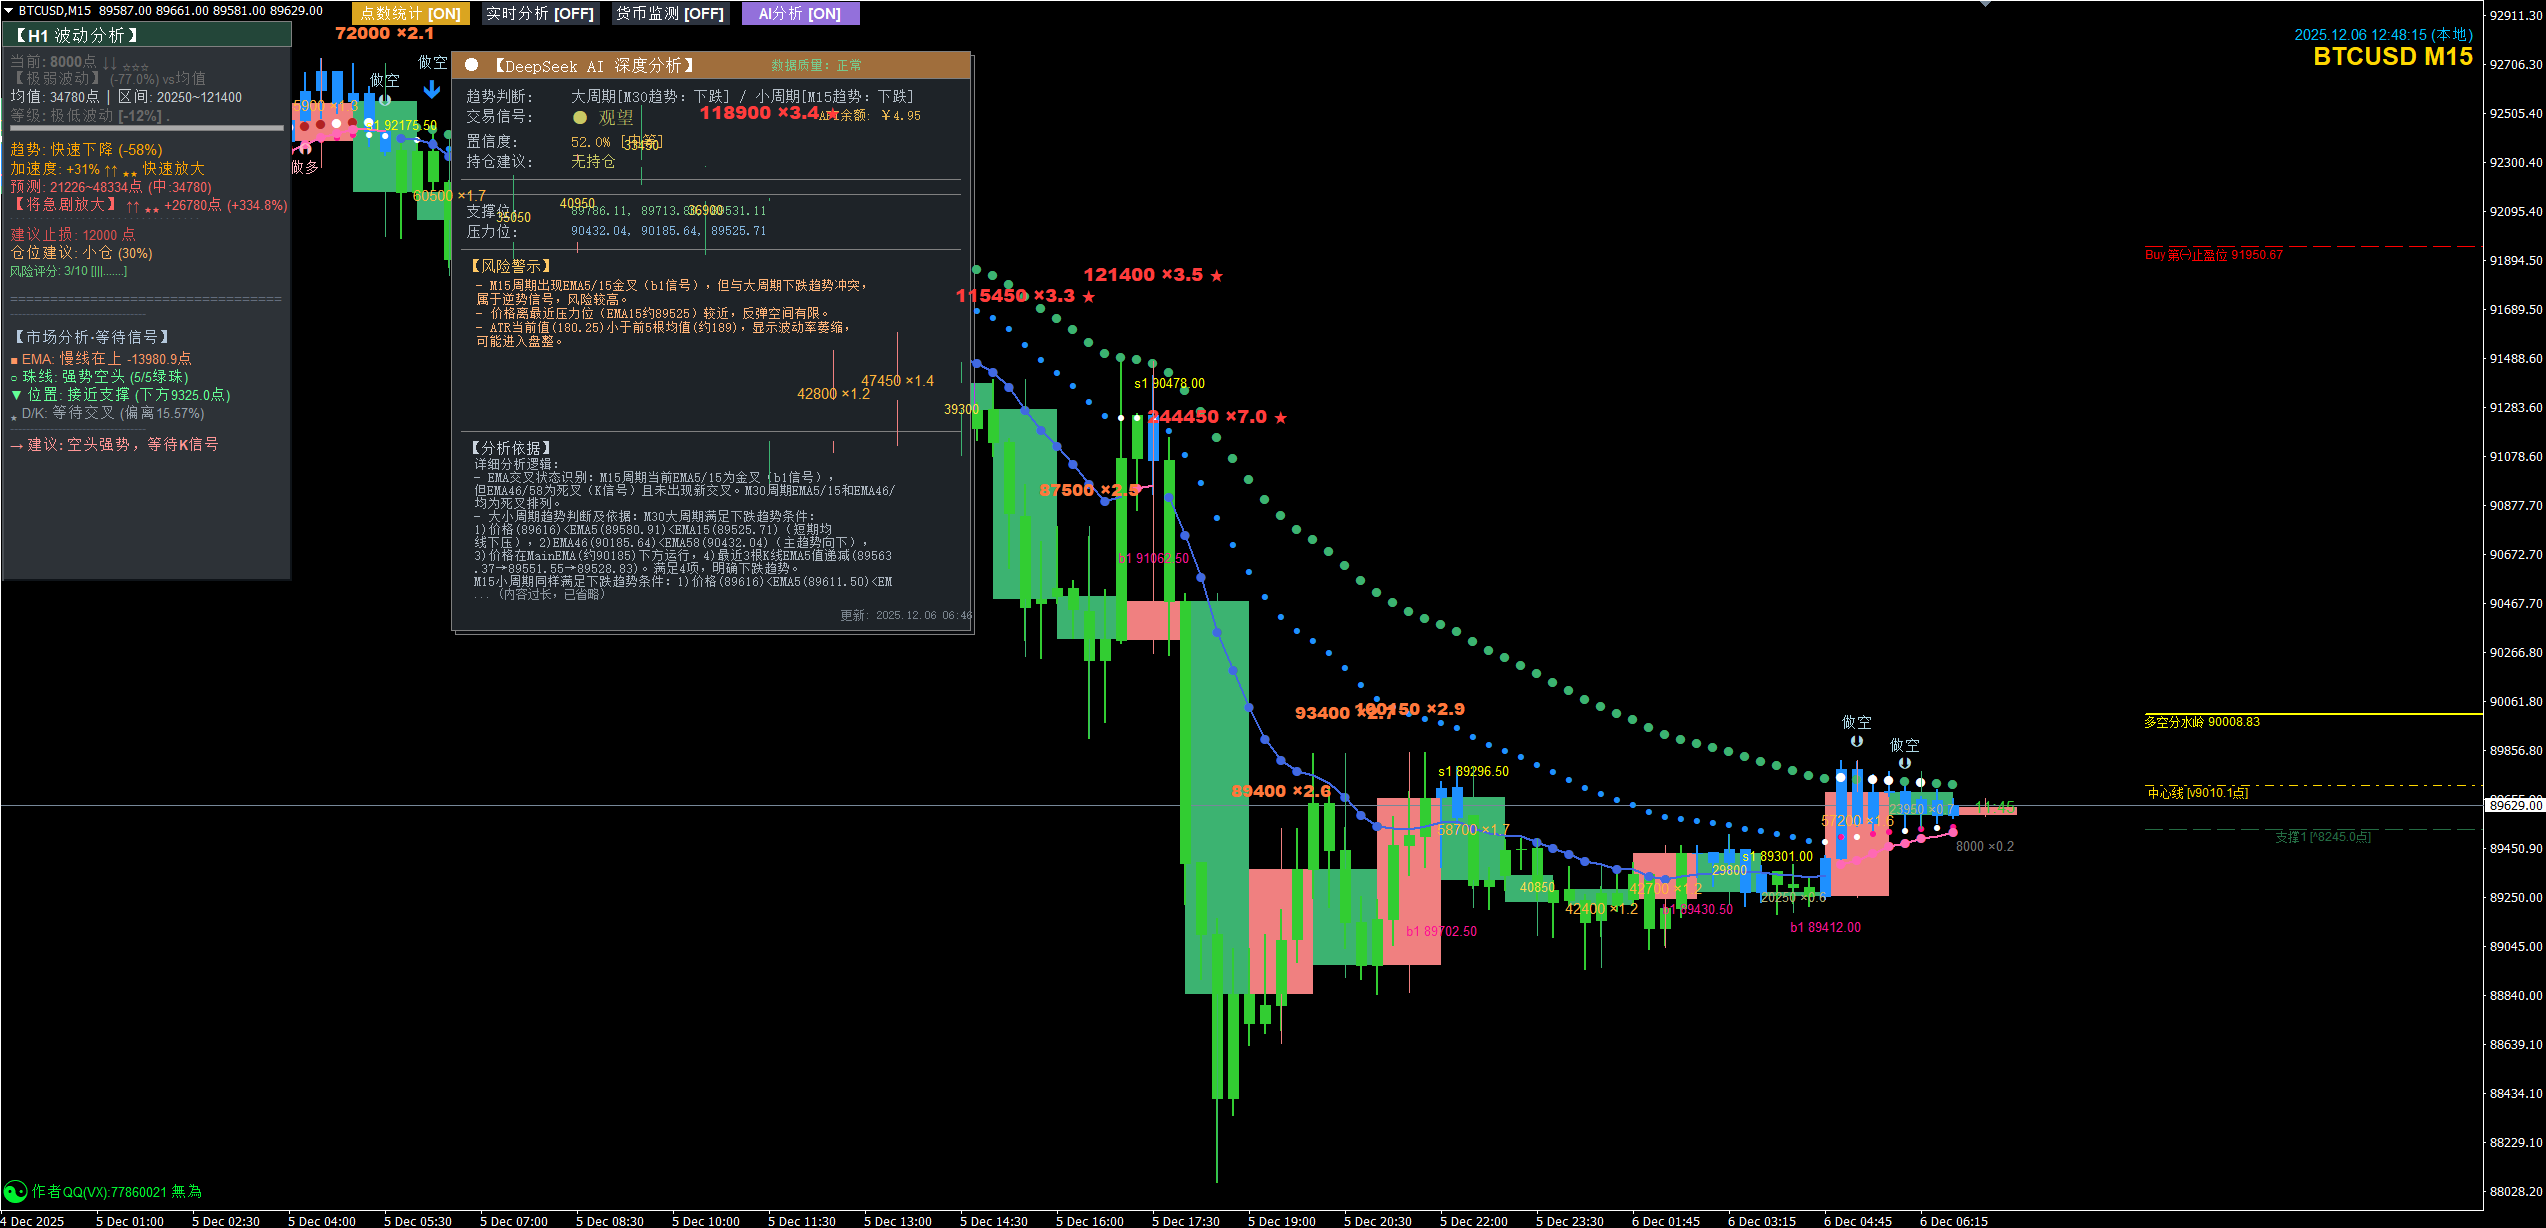Click the green author QQ logo icon

pos(15,1191)
